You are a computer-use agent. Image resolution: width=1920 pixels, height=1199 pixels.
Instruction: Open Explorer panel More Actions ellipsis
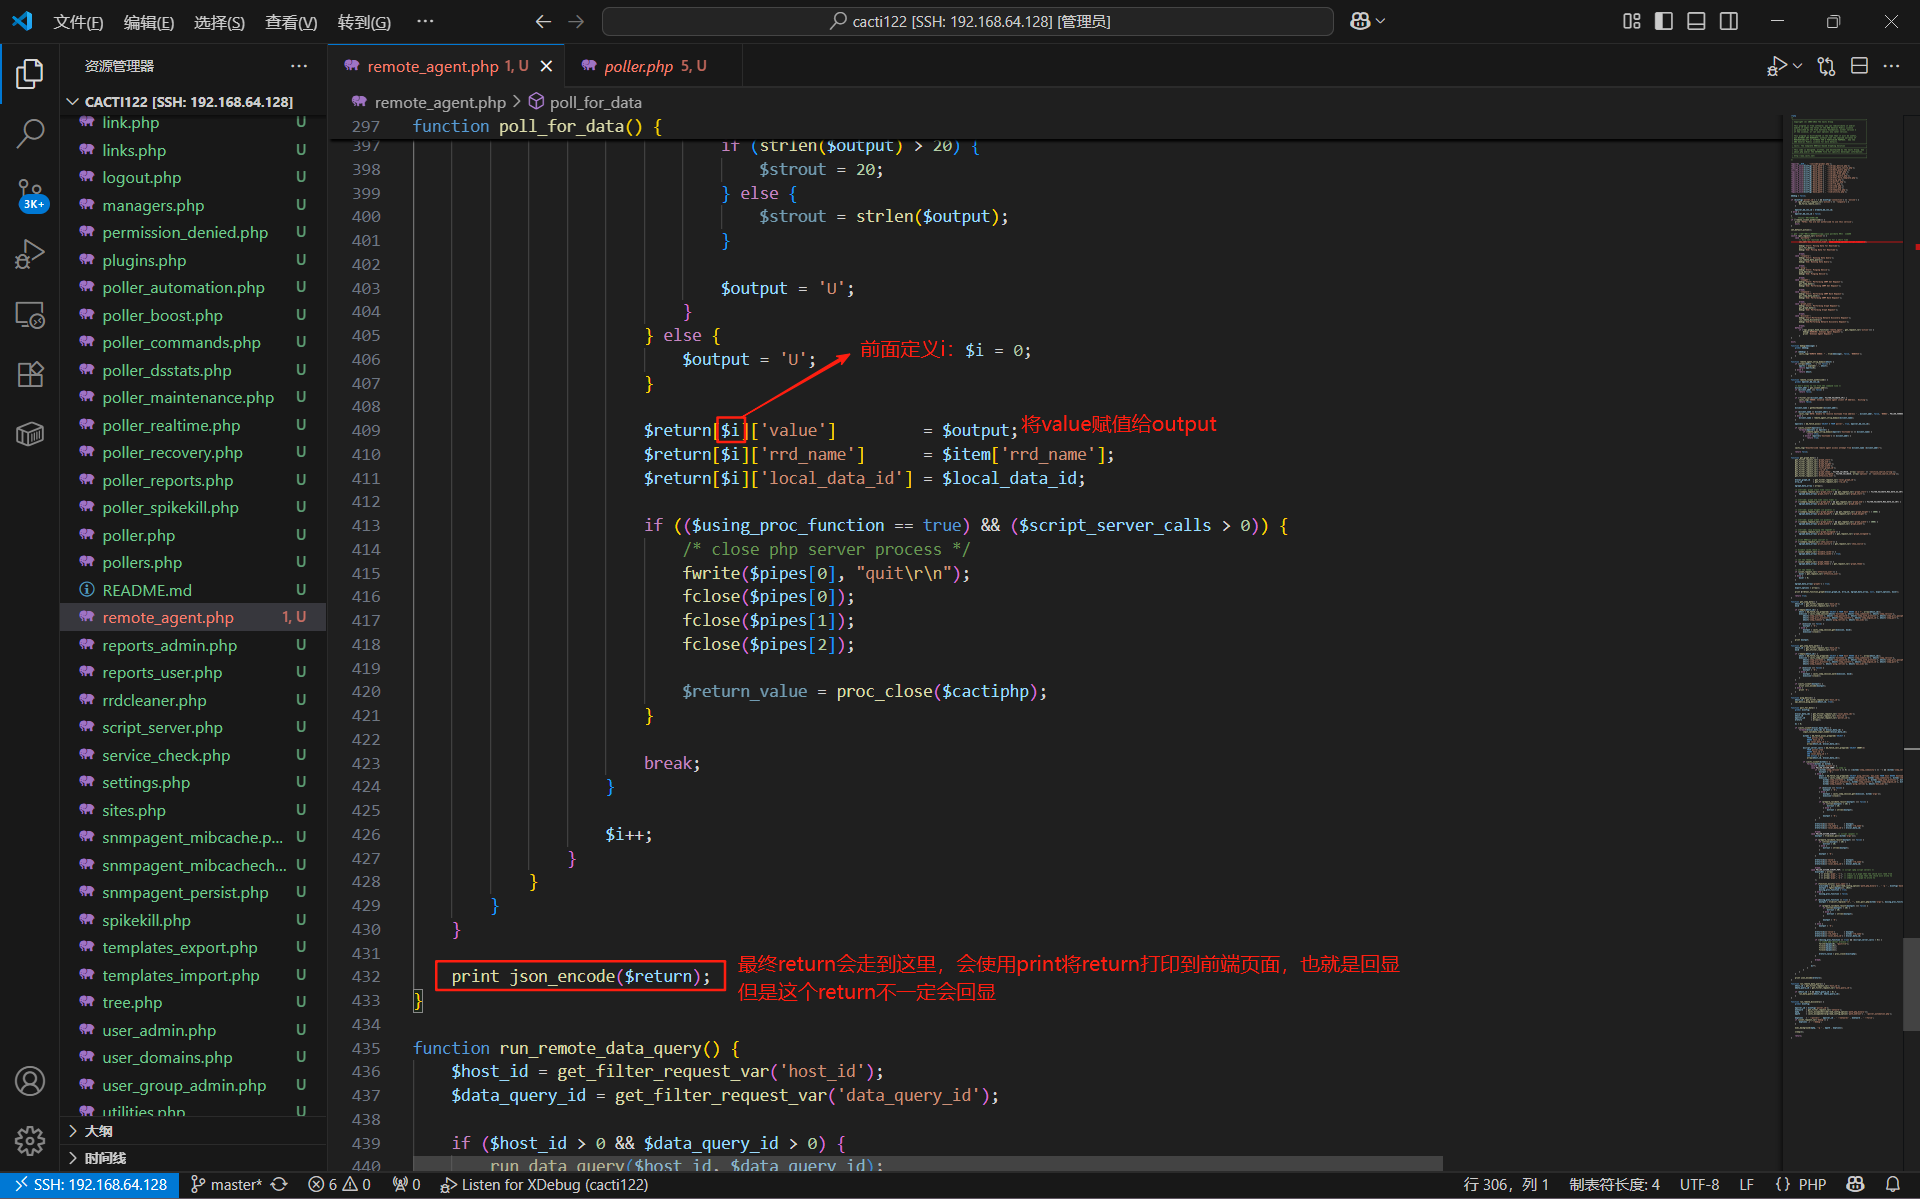[299, 66]
